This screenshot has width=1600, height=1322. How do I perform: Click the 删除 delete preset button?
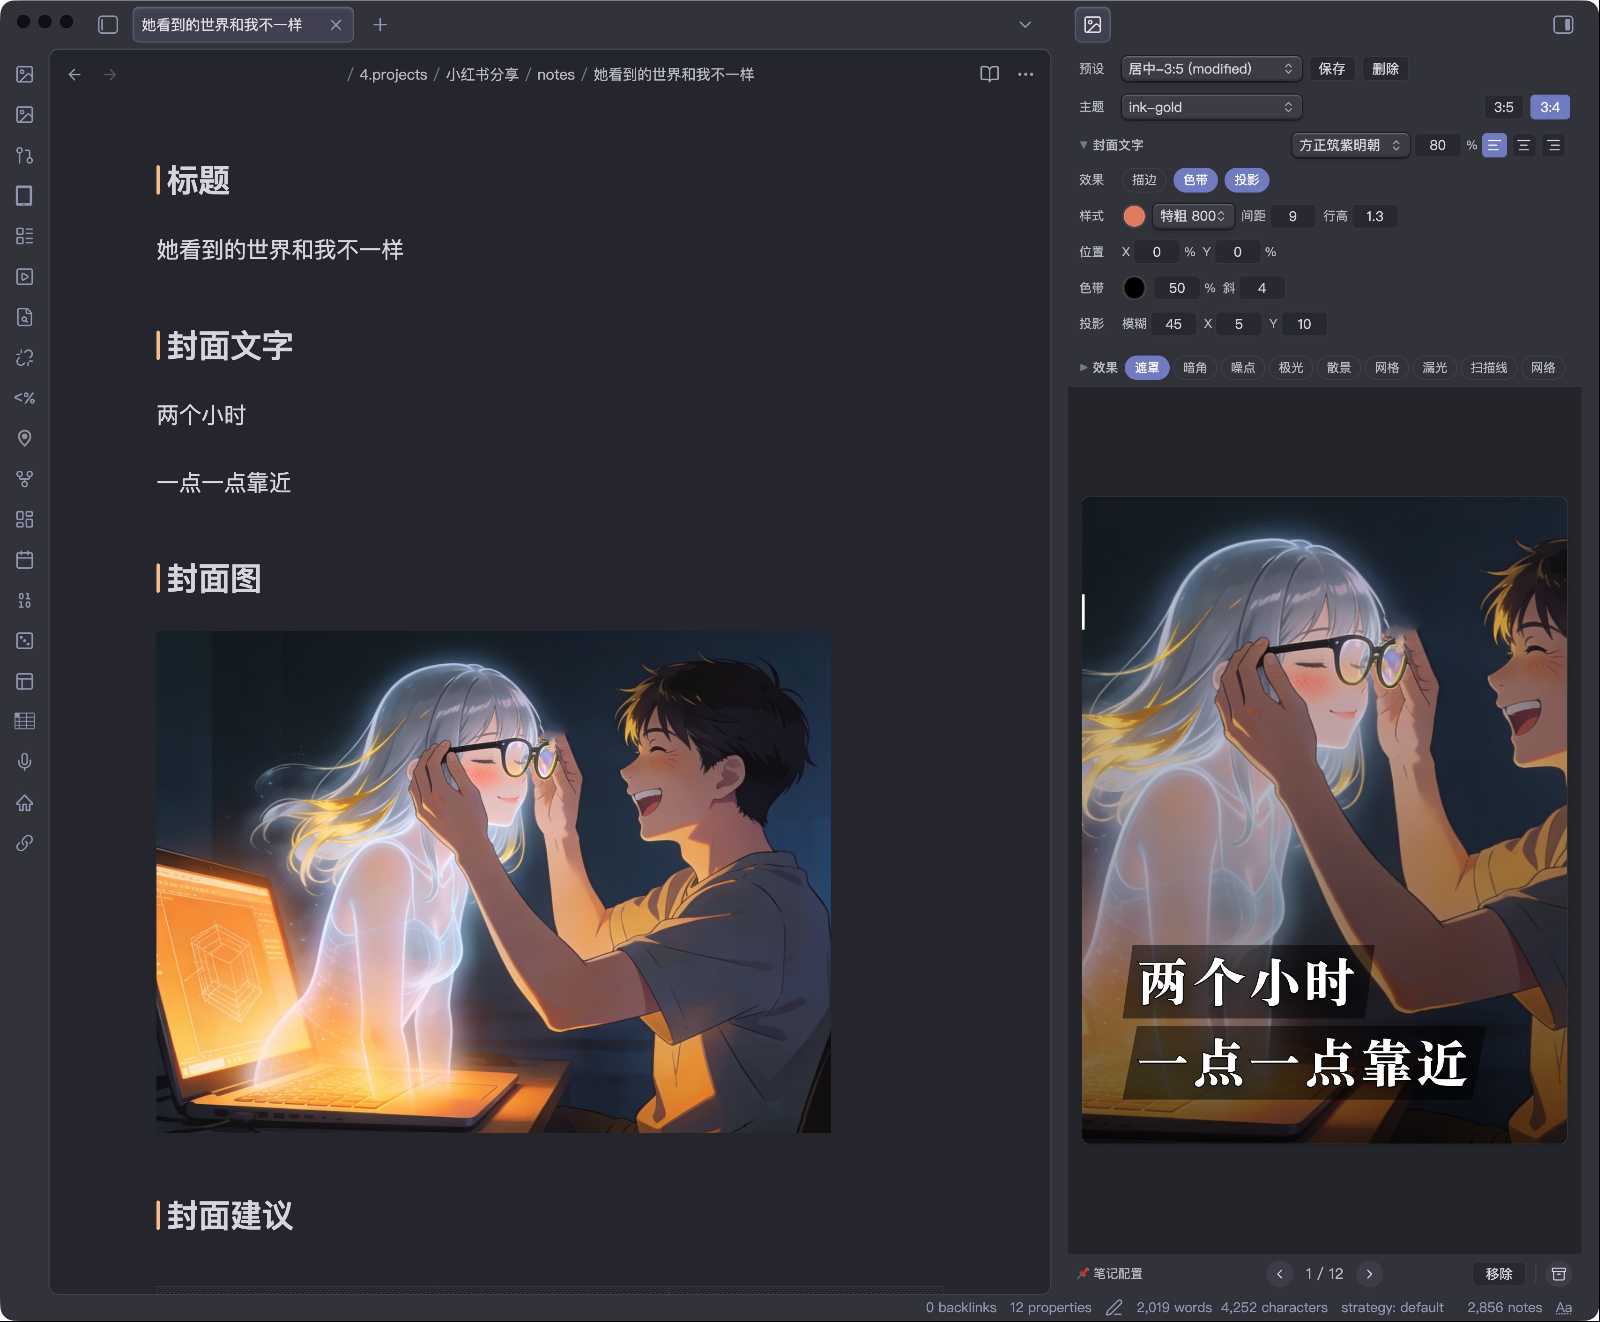click(1385, 69)
